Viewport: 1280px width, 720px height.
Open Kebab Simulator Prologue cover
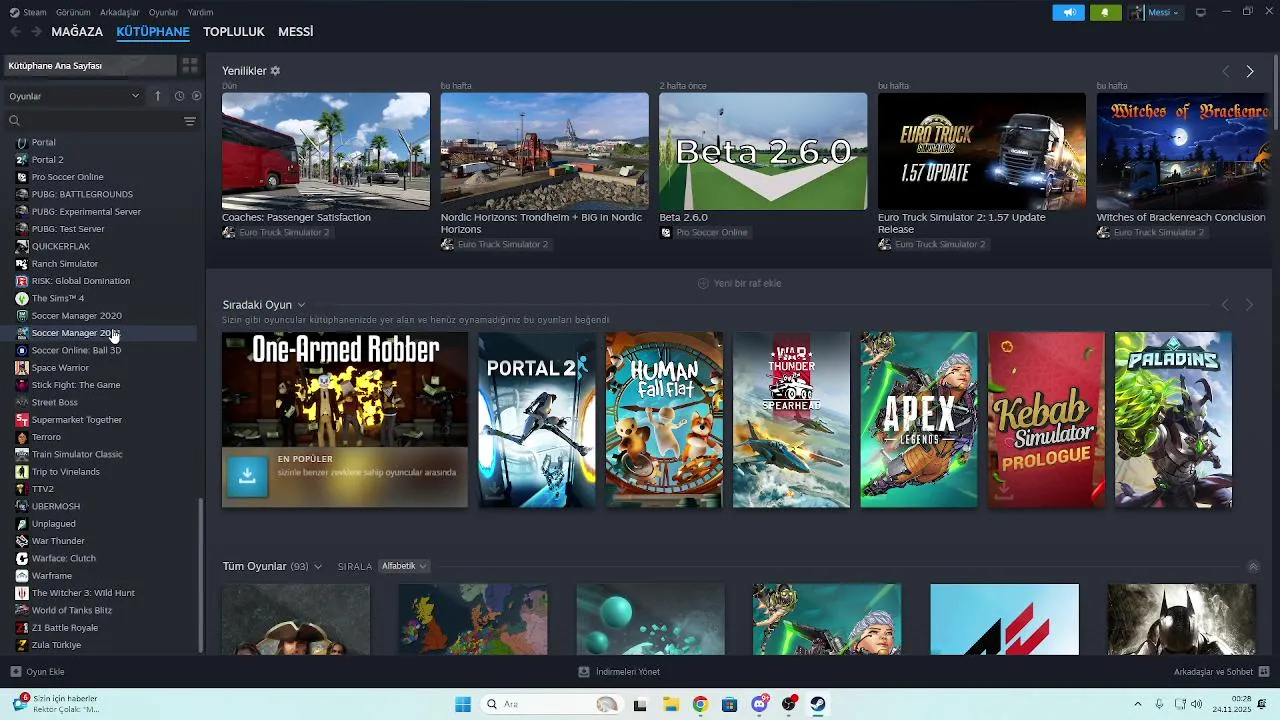point(1046,420)
